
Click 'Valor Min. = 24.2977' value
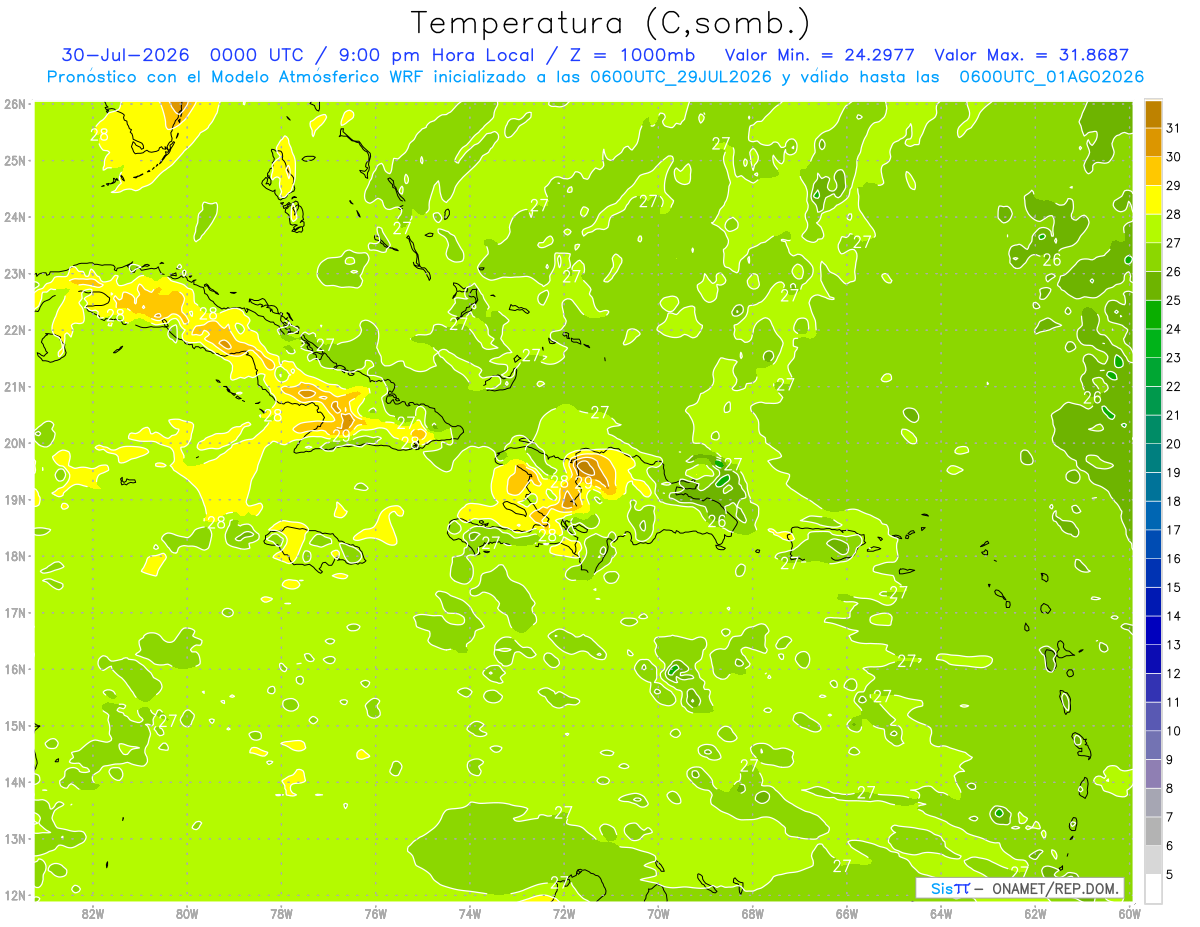pos(819,55)
